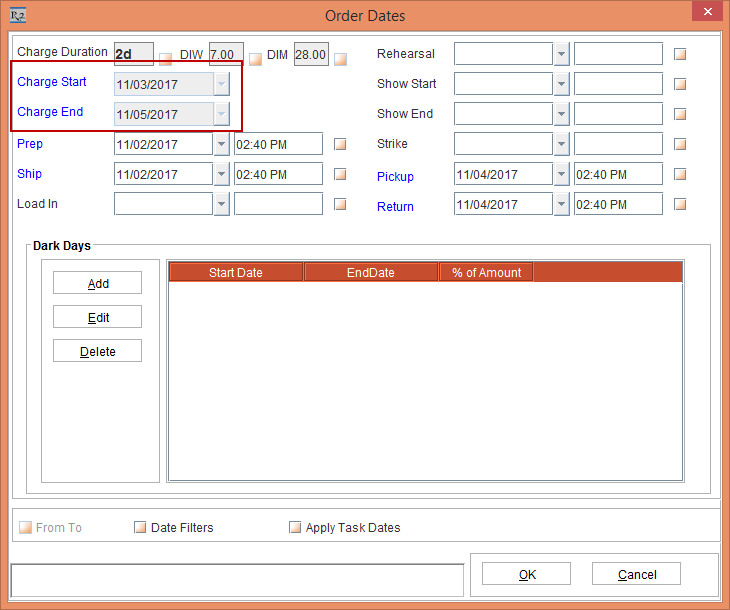This screenshot has height=610, width=730.
Task: Open the Pickup date dropdown
Action: (561, 174)
